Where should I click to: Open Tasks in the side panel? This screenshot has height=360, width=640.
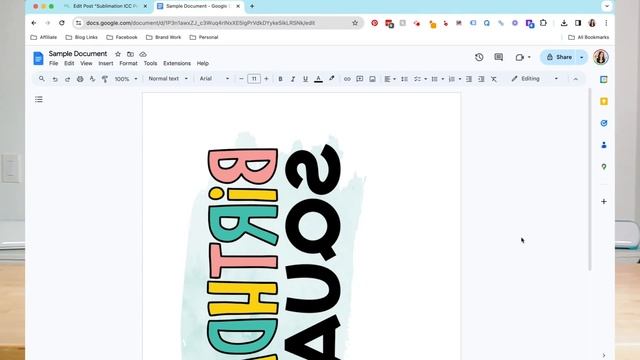(604, 123)
